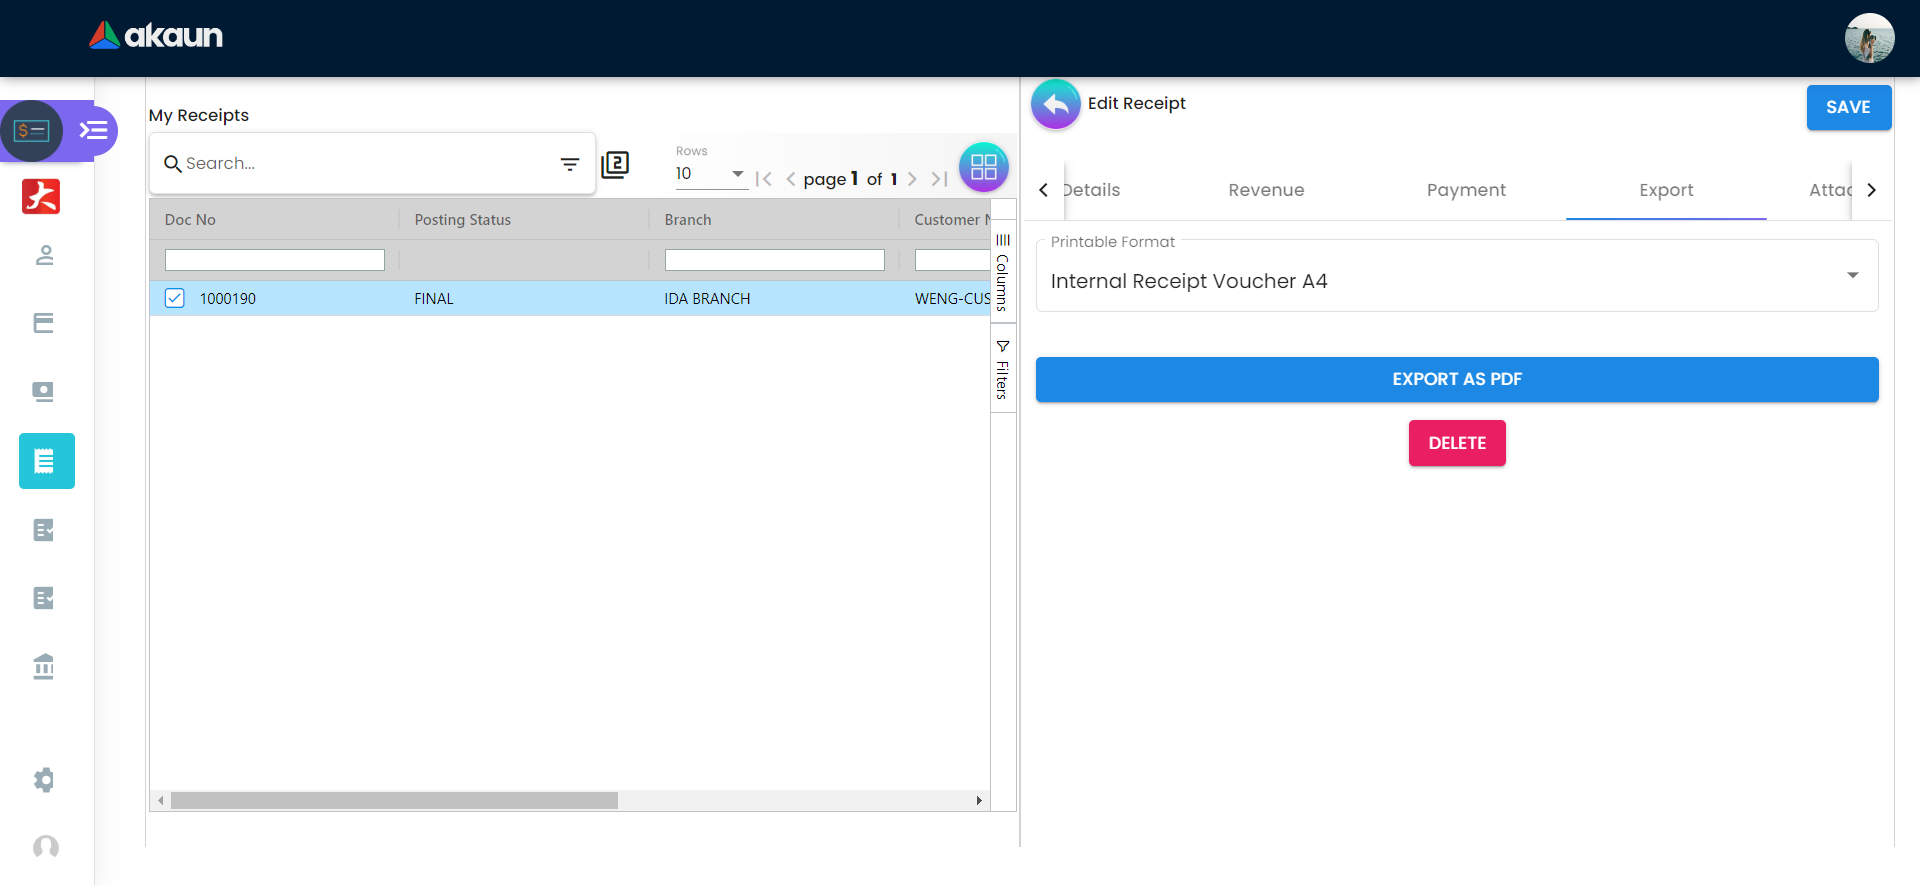Viewport: 1920px width, 885px height.
Task: Open the Columns side panel
Action: (1002, 271)
